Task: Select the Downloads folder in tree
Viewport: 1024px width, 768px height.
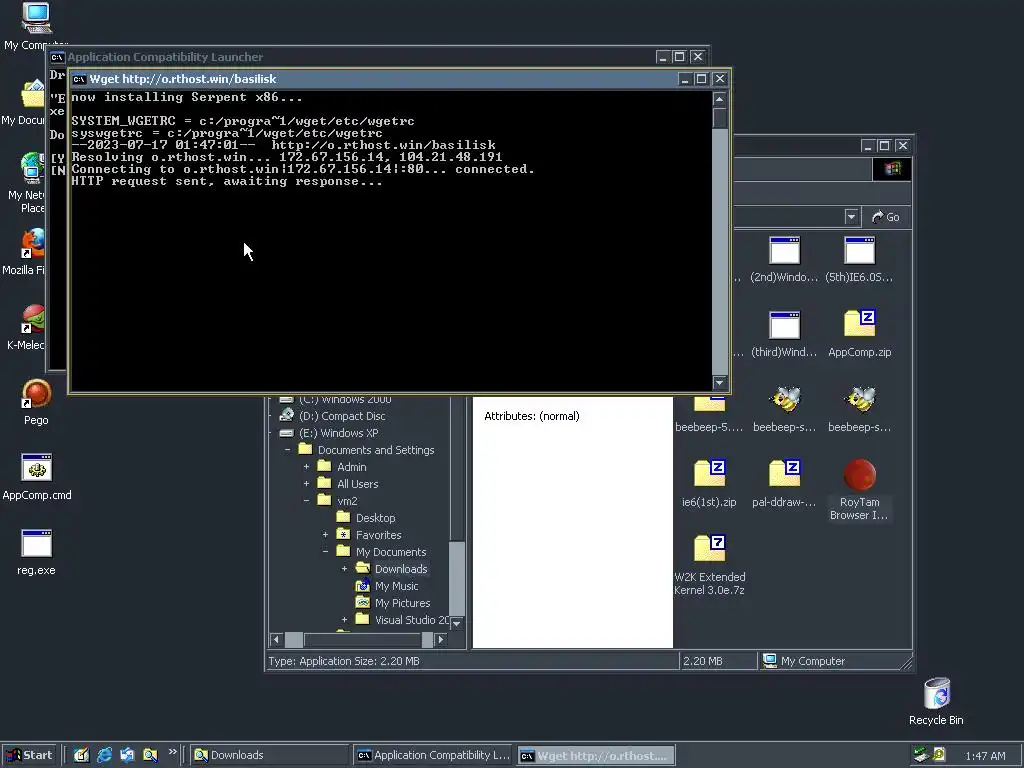Action: click(401, 569)
